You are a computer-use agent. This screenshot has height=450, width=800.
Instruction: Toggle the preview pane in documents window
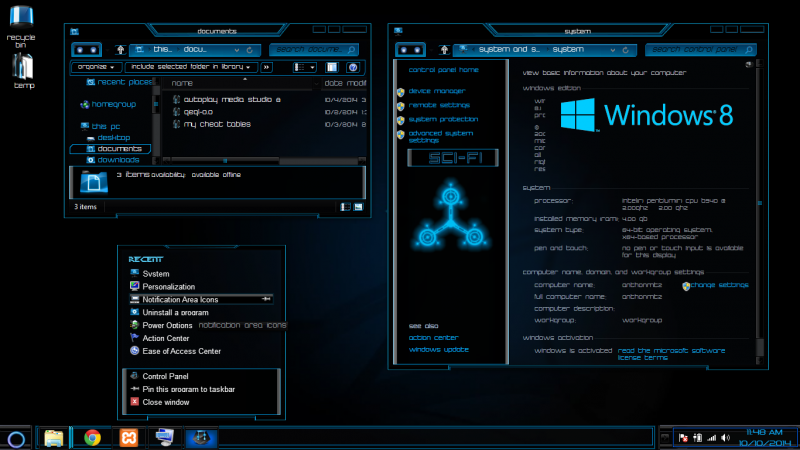pyautogui.click(x=332, y=67)
